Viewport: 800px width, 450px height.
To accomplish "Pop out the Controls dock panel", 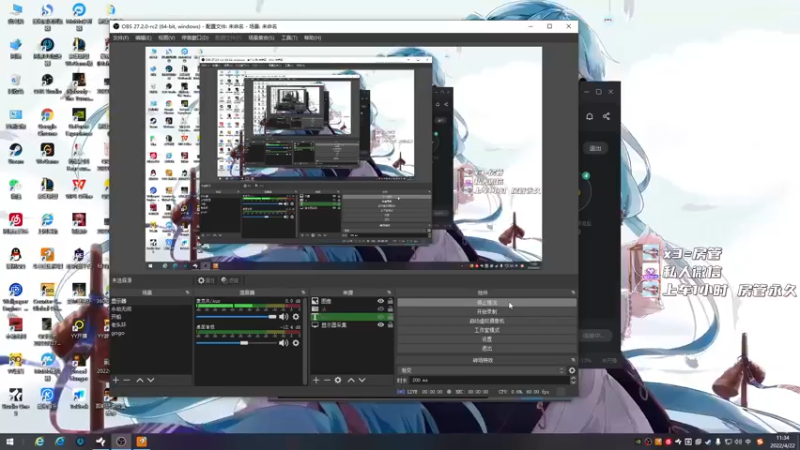I will tap(573, 292).
